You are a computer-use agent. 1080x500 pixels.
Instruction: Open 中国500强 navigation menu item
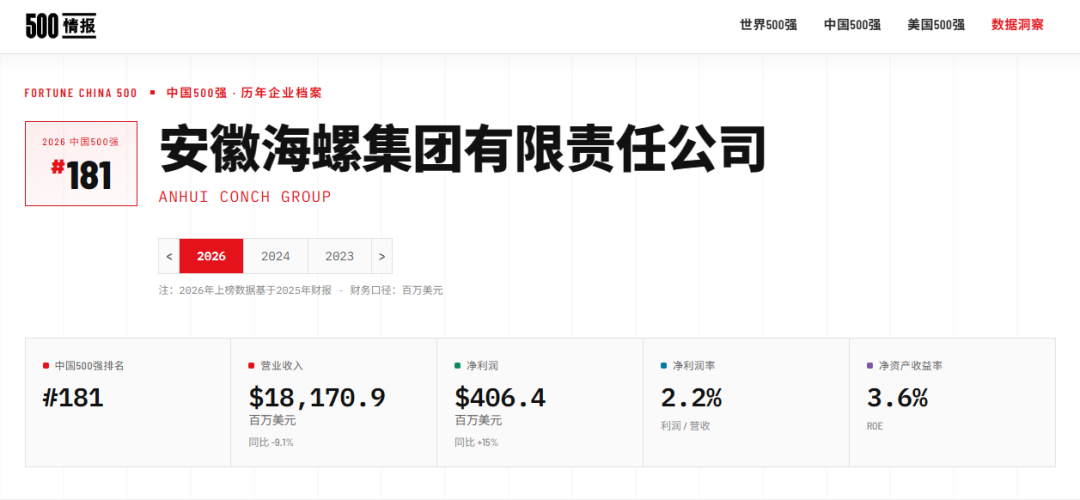[x=853, y=25]
